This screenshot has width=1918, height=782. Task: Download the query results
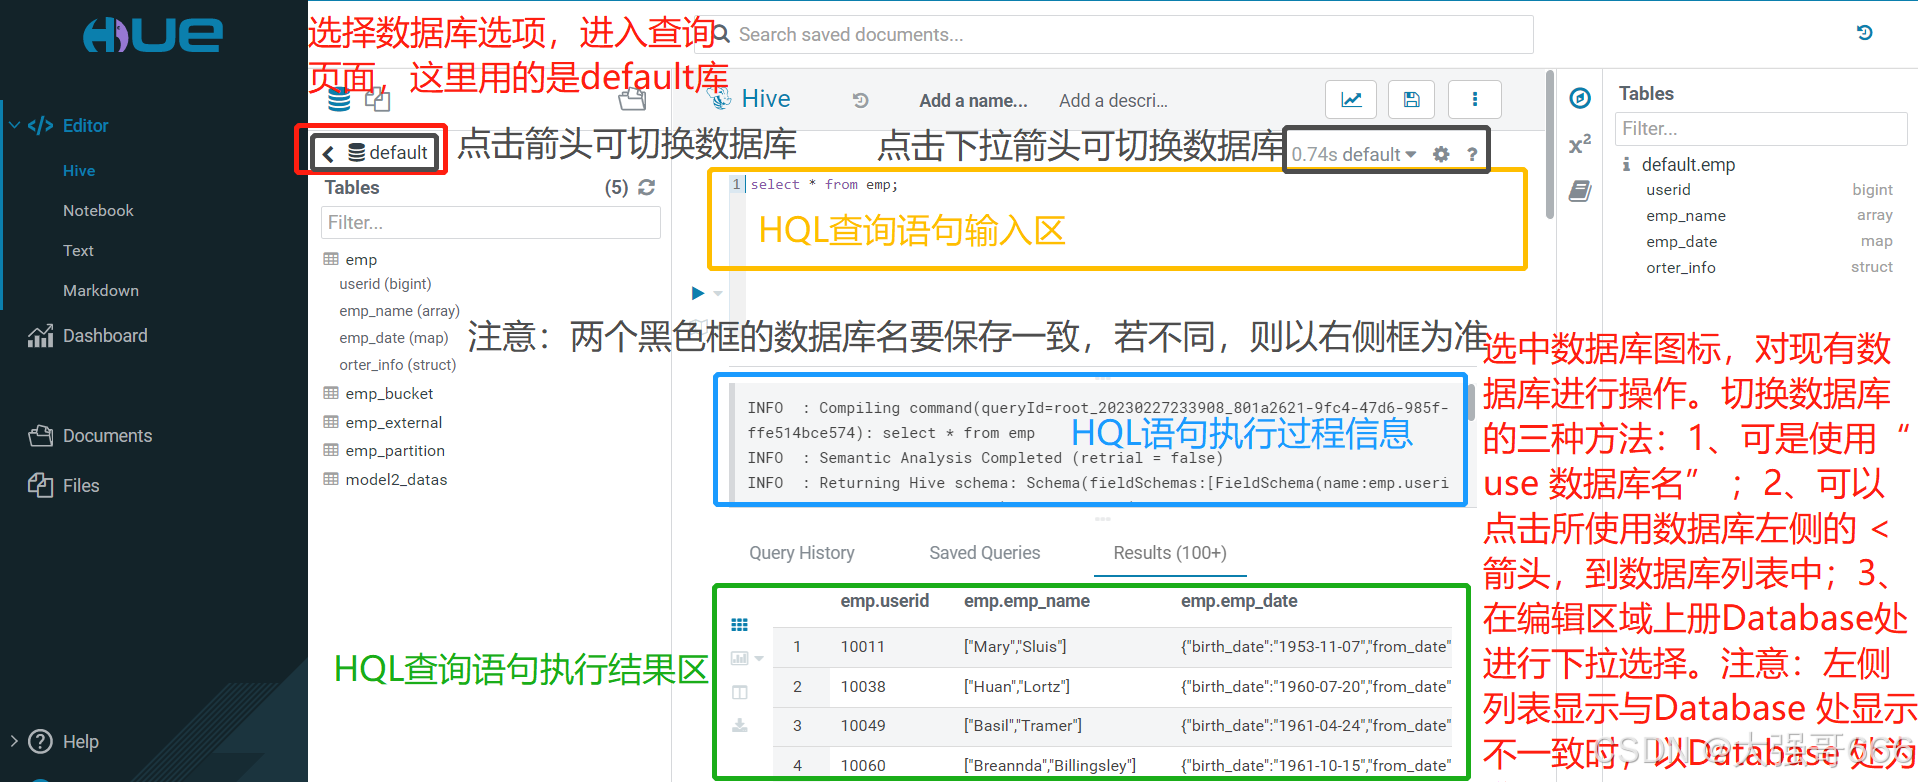(x=740, y=725)
